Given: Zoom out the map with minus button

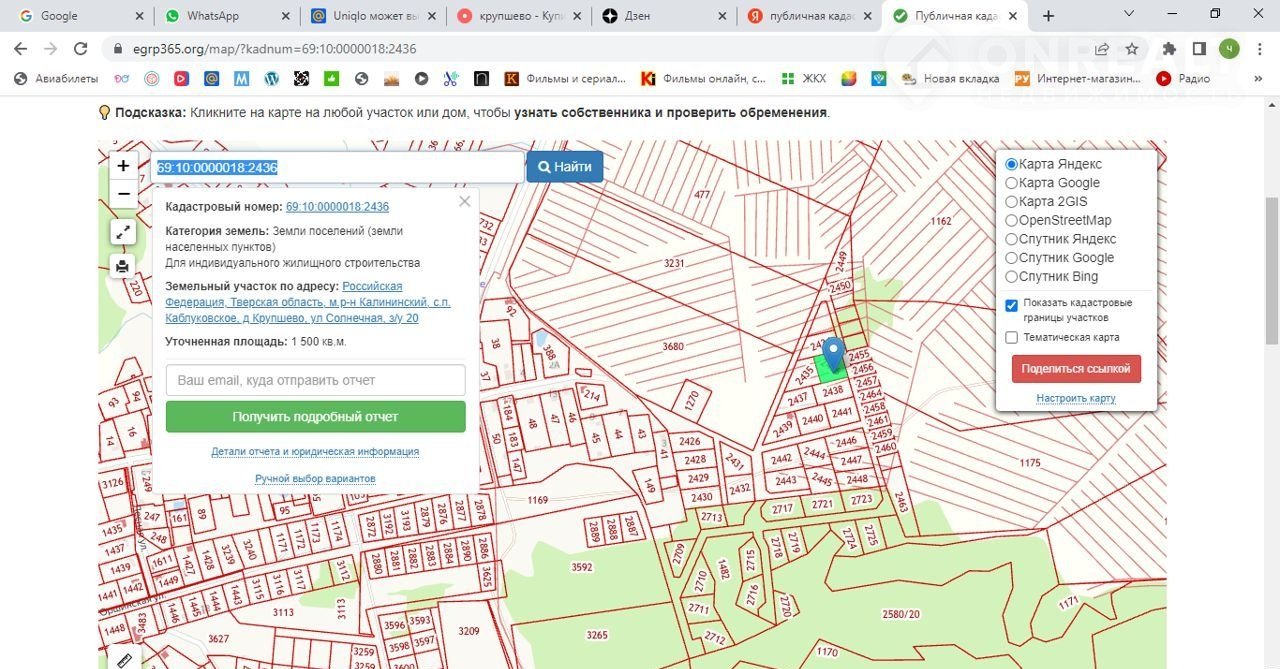Looking at the screenshot, I should [x=123, y=194].
